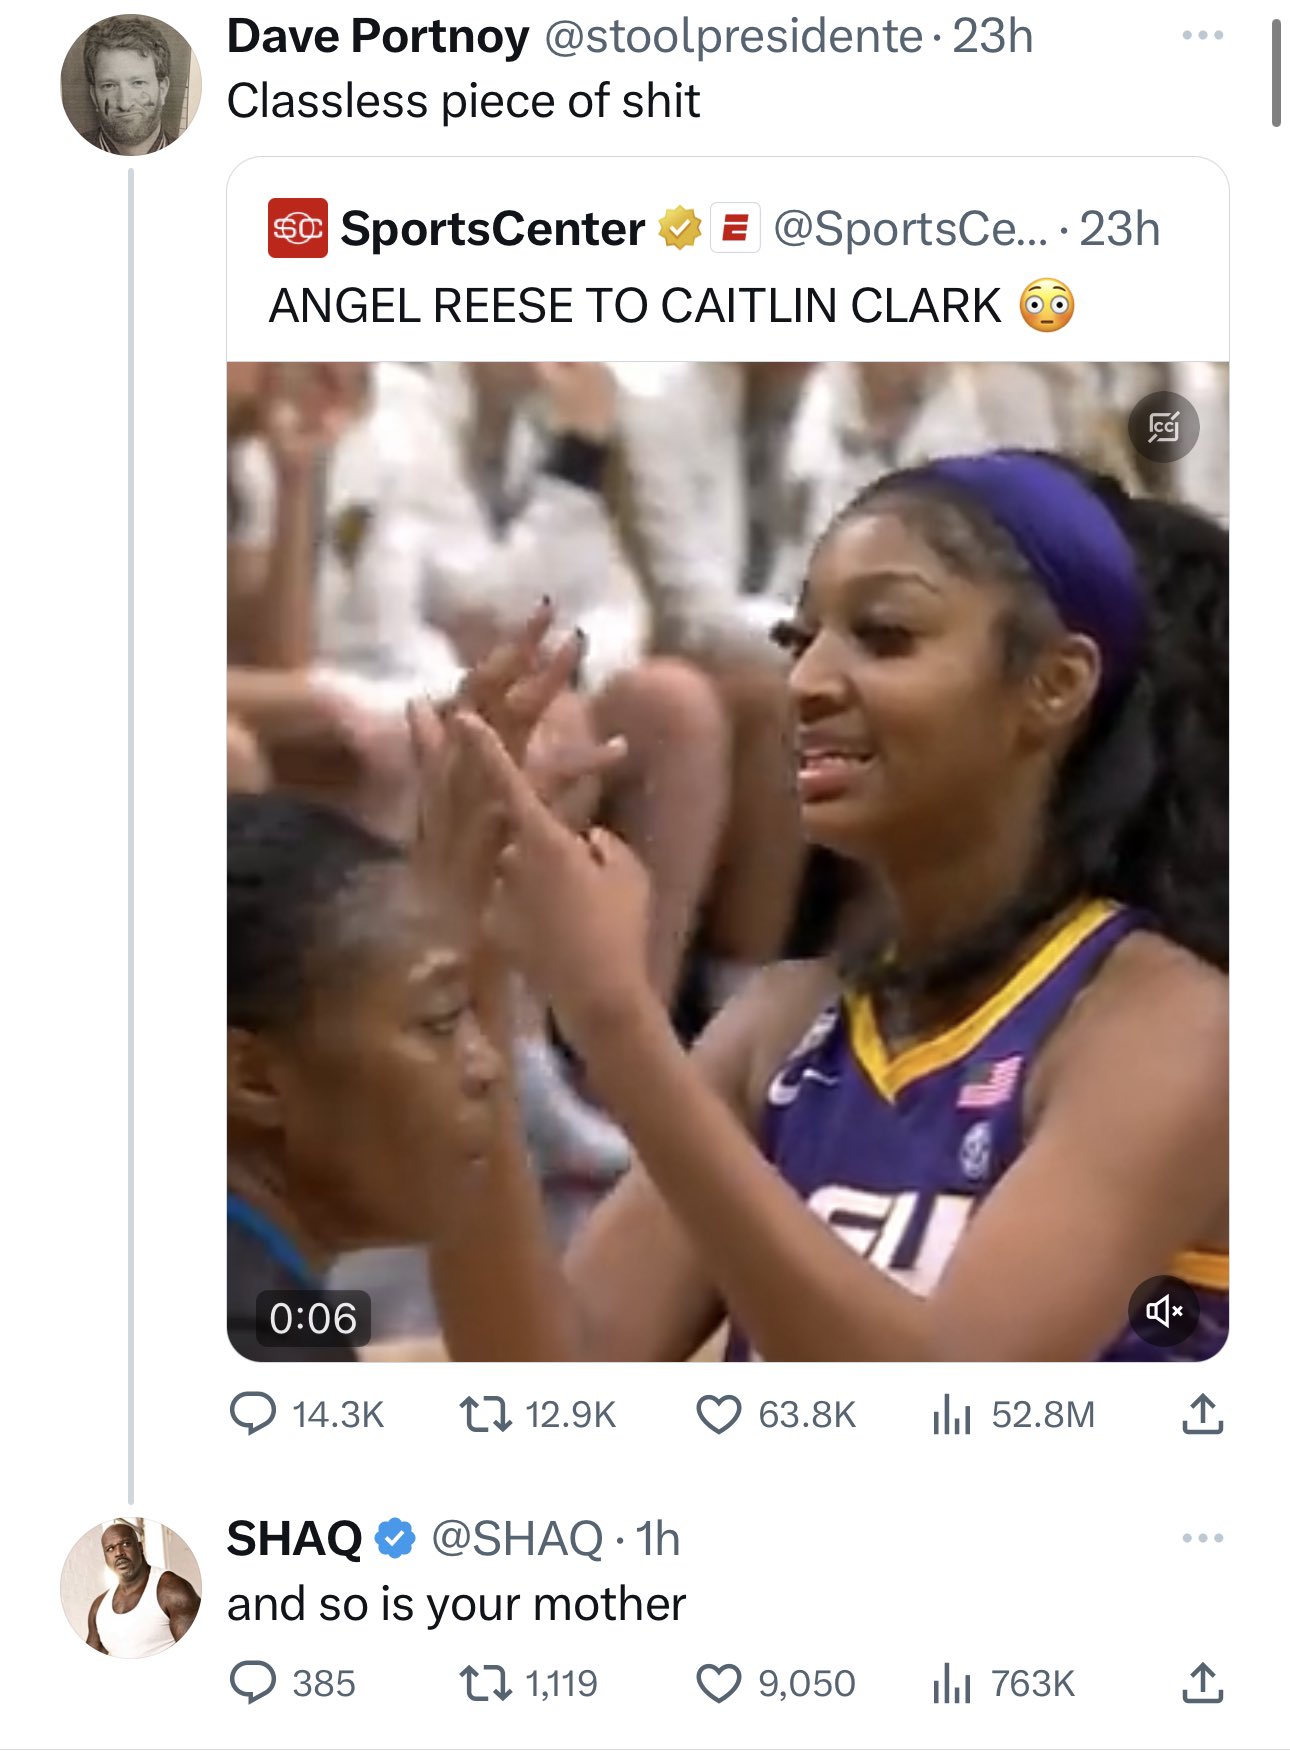Share SHAQ's reply tweet

point(1202,1683)
